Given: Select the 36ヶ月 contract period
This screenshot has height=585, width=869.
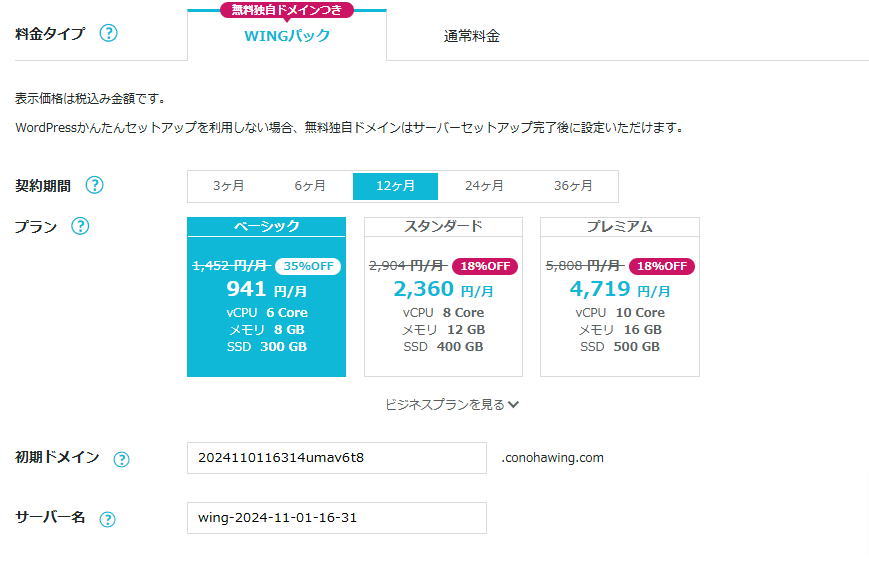Looking at the screenshot, I should tap(573, 186).
